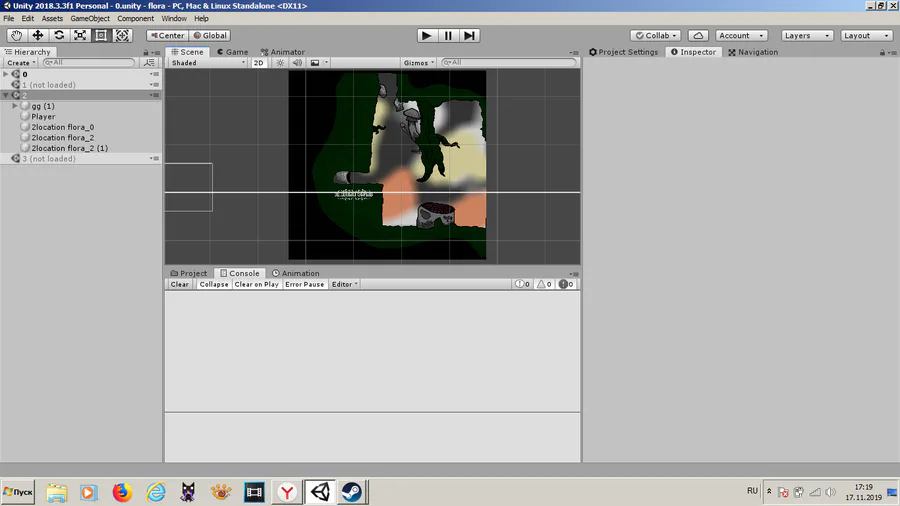Viewport: 900px width, 506px height.
Task: Open Steam from the taskbar
Action: pos(351,492)
